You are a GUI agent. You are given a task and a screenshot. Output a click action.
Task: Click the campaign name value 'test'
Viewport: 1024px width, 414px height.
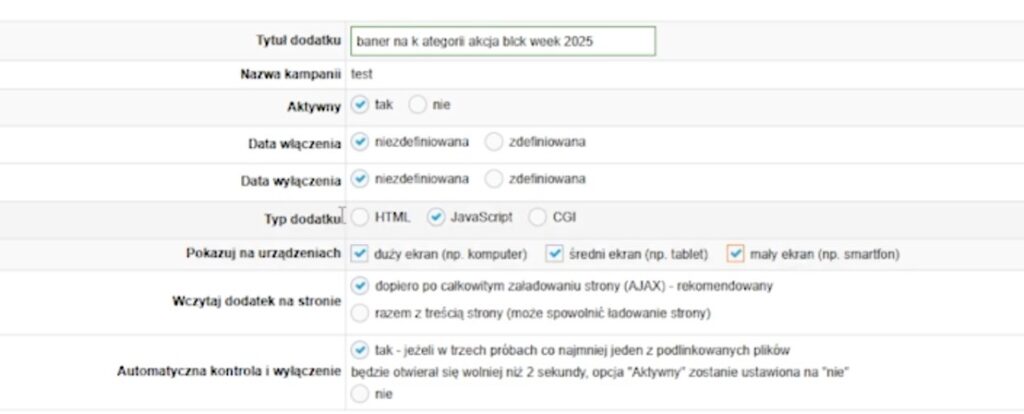364,74
